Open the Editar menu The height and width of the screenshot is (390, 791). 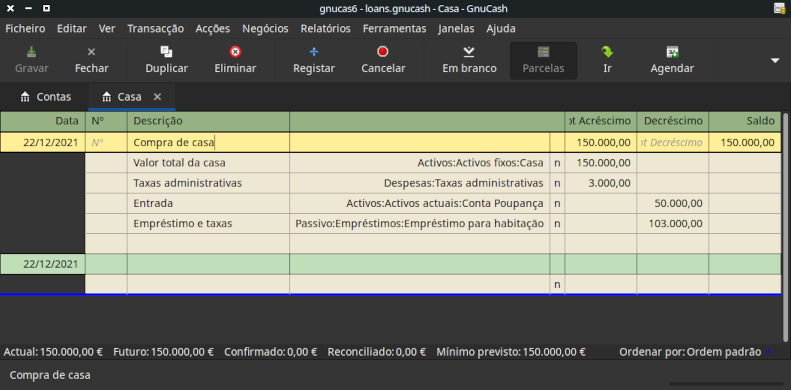(72, 28)
